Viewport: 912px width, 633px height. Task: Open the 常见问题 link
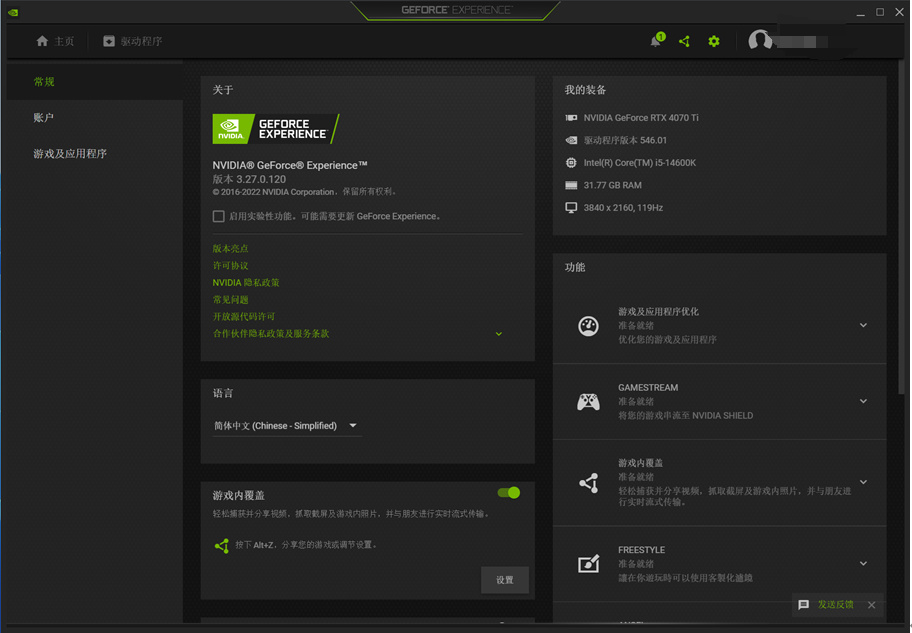point(230,300)
